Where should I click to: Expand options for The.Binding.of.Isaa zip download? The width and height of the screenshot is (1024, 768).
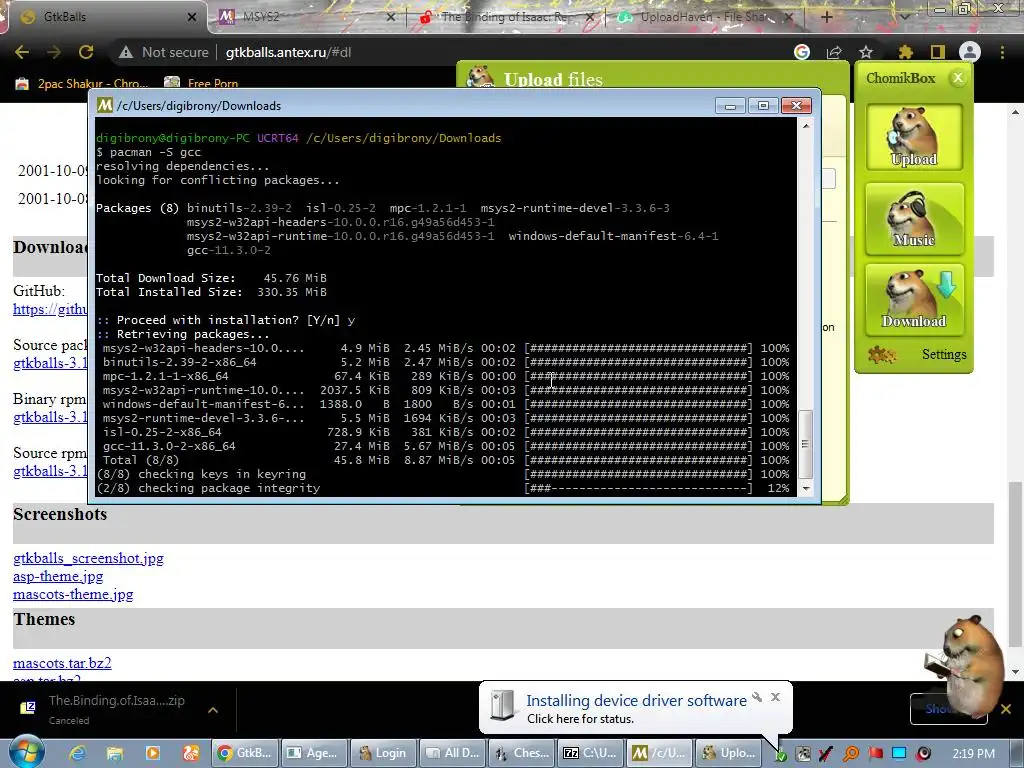pyautogui.click(x=213, y=709)
